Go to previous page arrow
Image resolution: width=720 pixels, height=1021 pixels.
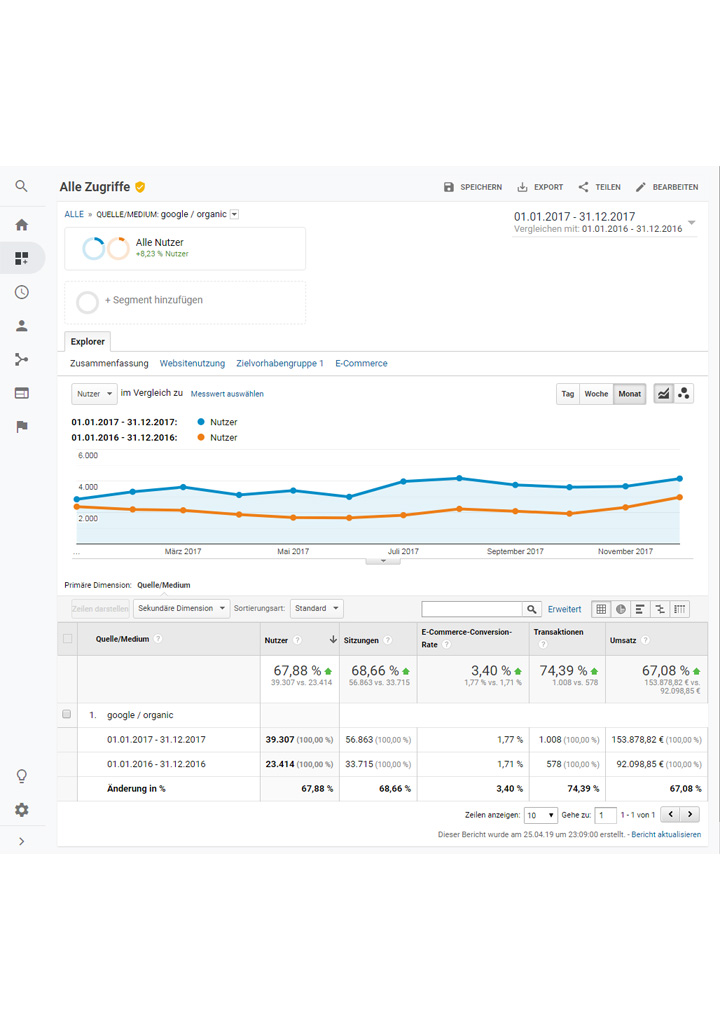(671, 815)
